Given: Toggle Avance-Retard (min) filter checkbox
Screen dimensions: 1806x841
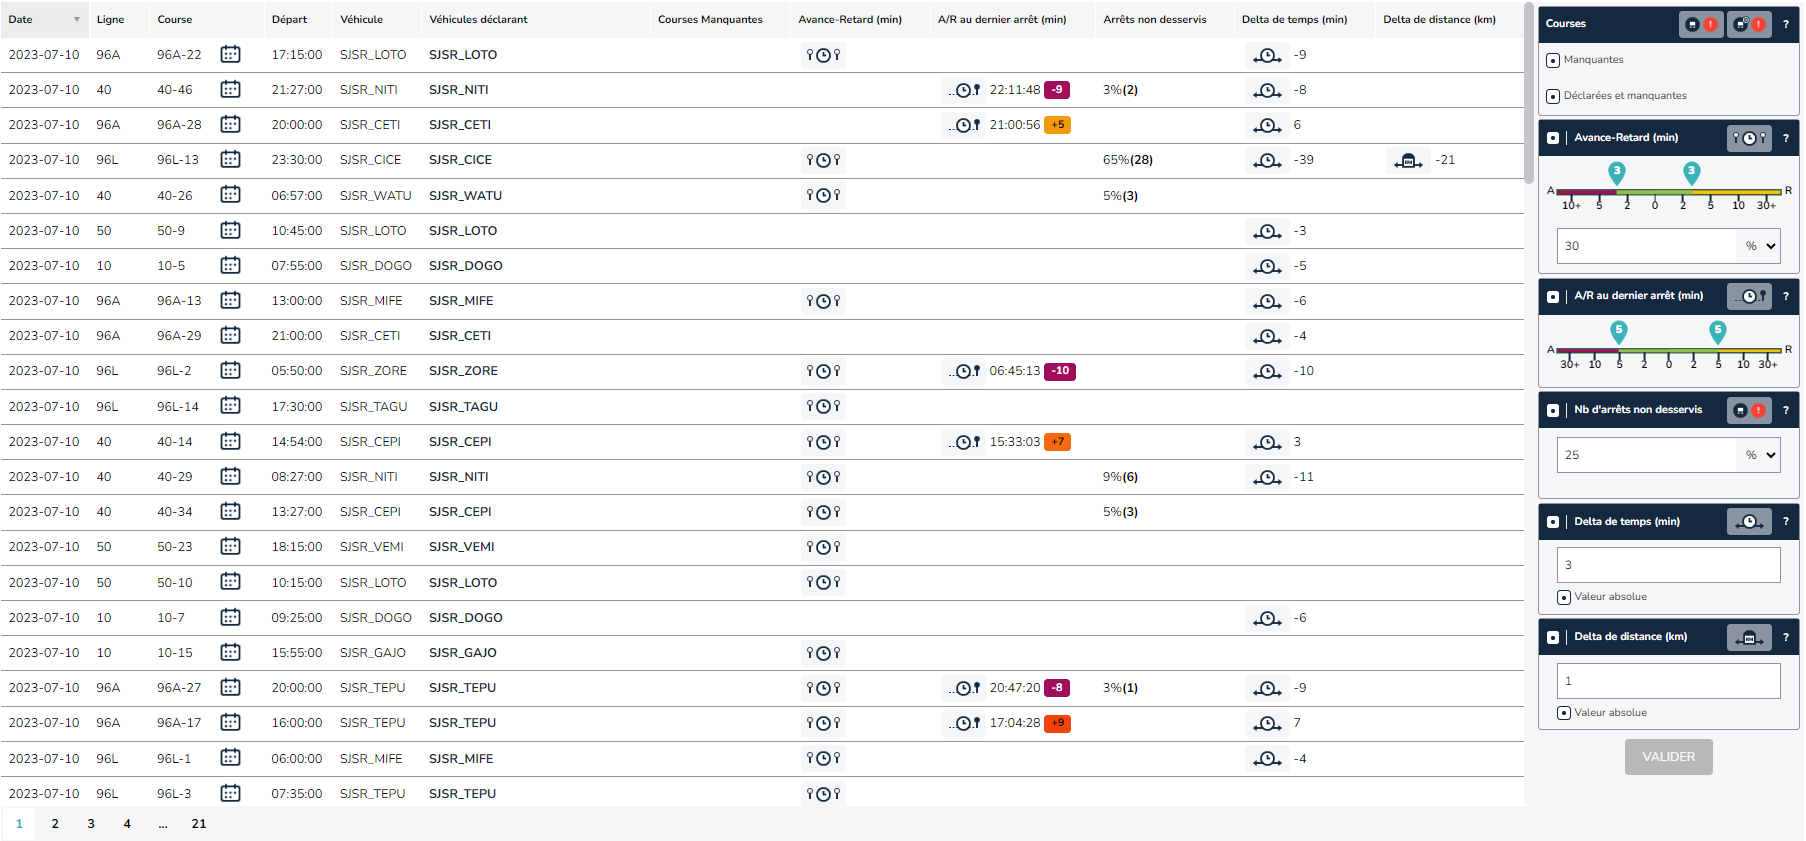Looking at the screenshot, I should tap(1553, 138).
